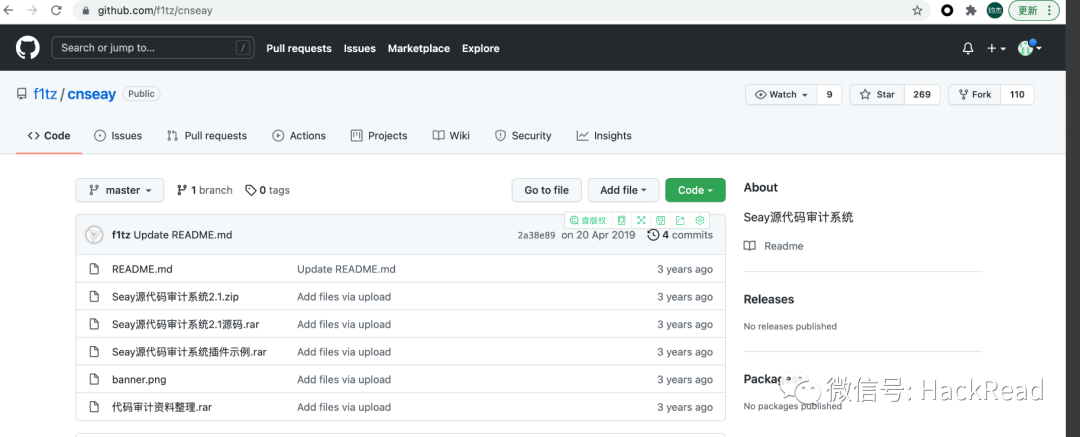The image size is (1080, 437).
Task: Click the 更新 update button in Chrome
Action: pos(1033,10)
